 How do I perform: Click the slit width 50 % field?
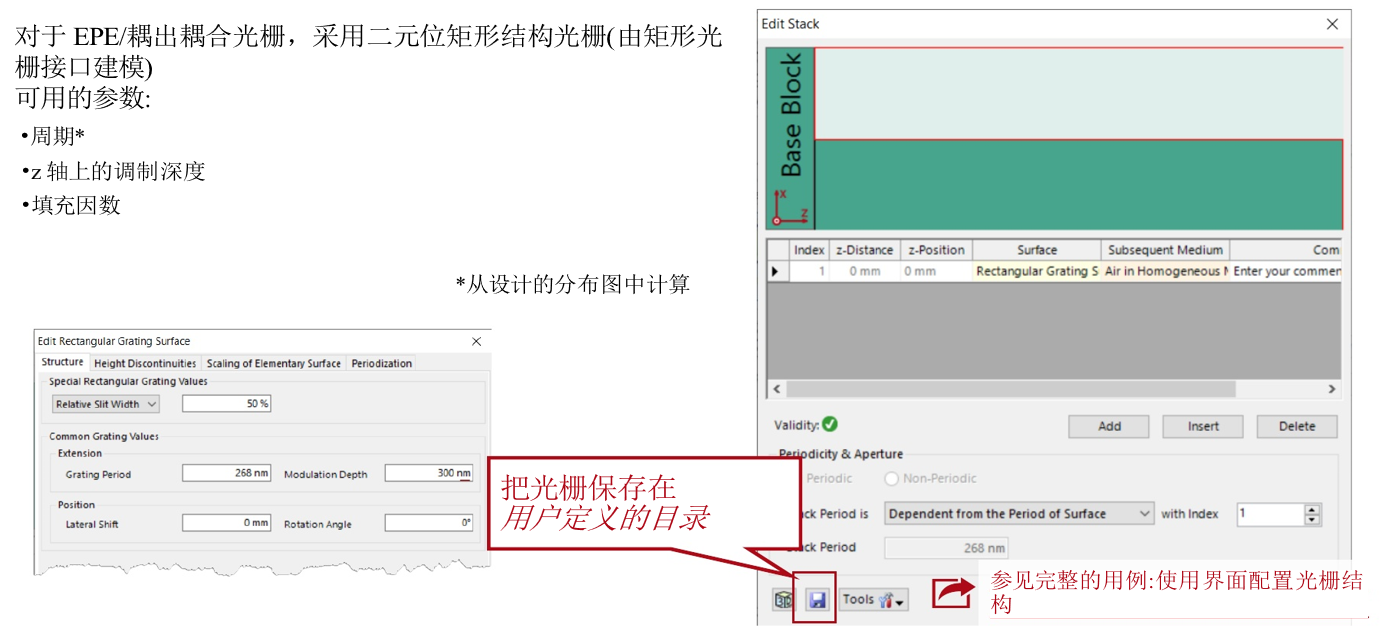pyautogui.click(x=227, y=404)
